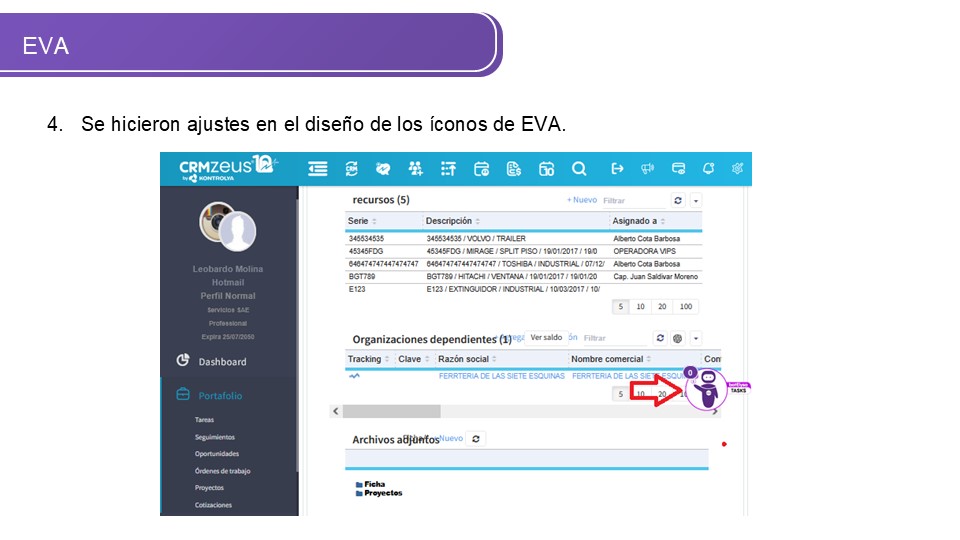Open the calendar date icon
The height and width of the screenshot is (540, 960).
click(x=546, y=168)
